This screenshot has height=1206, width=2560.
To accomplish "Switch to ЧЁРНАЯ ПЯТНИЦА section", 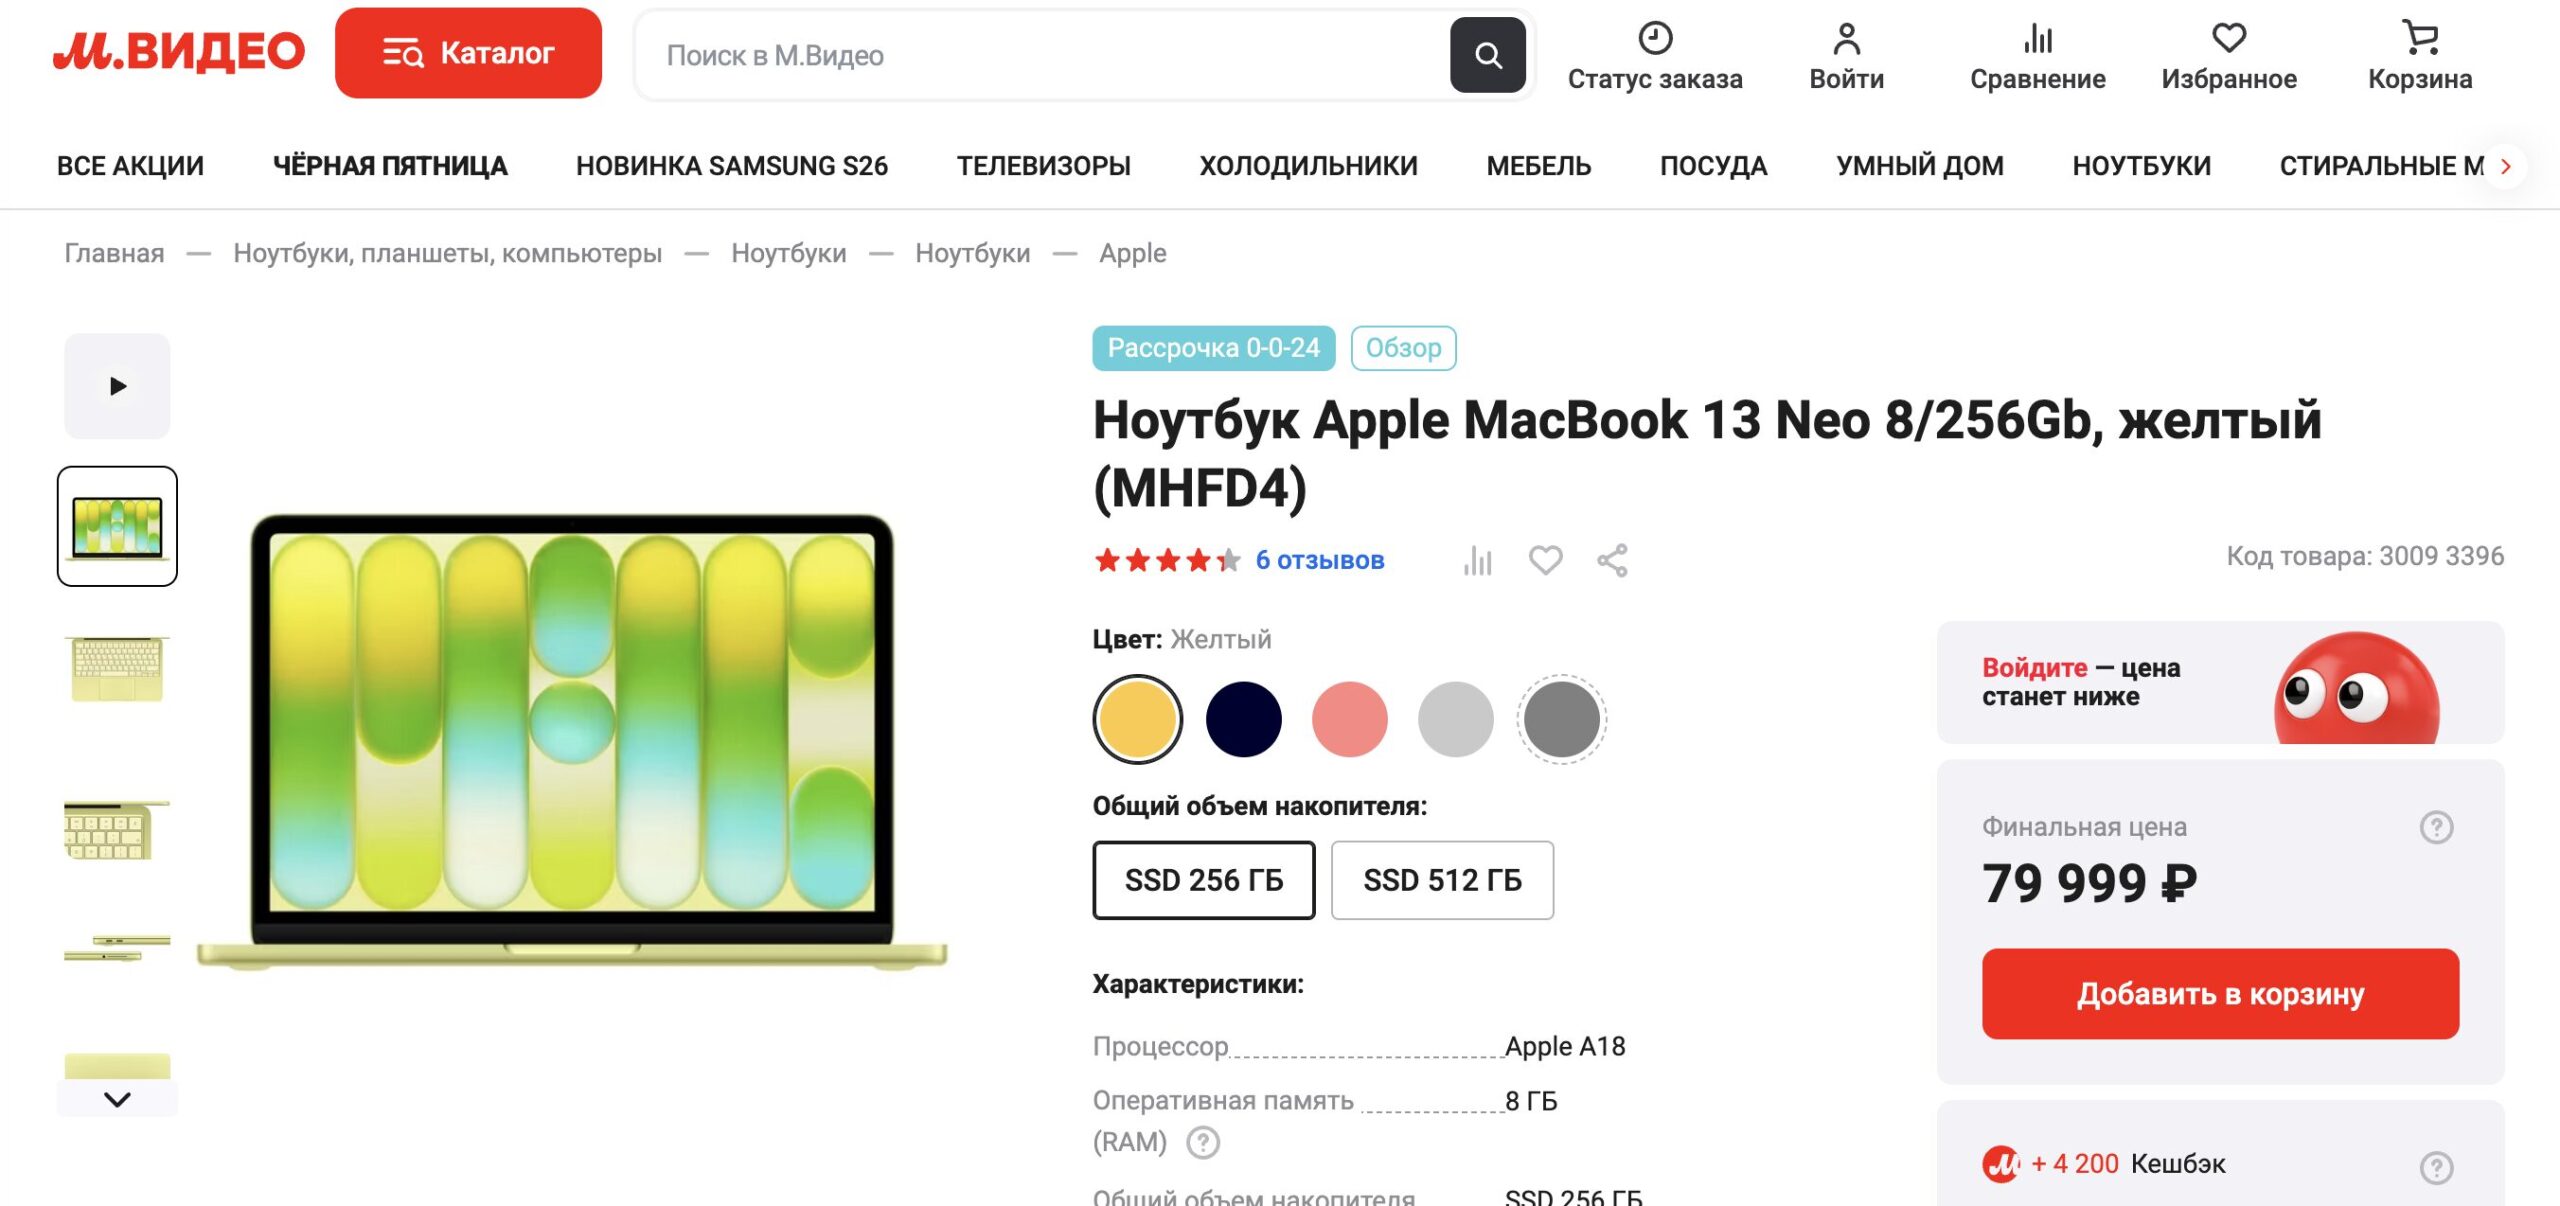I will click(x=390, y=166).
